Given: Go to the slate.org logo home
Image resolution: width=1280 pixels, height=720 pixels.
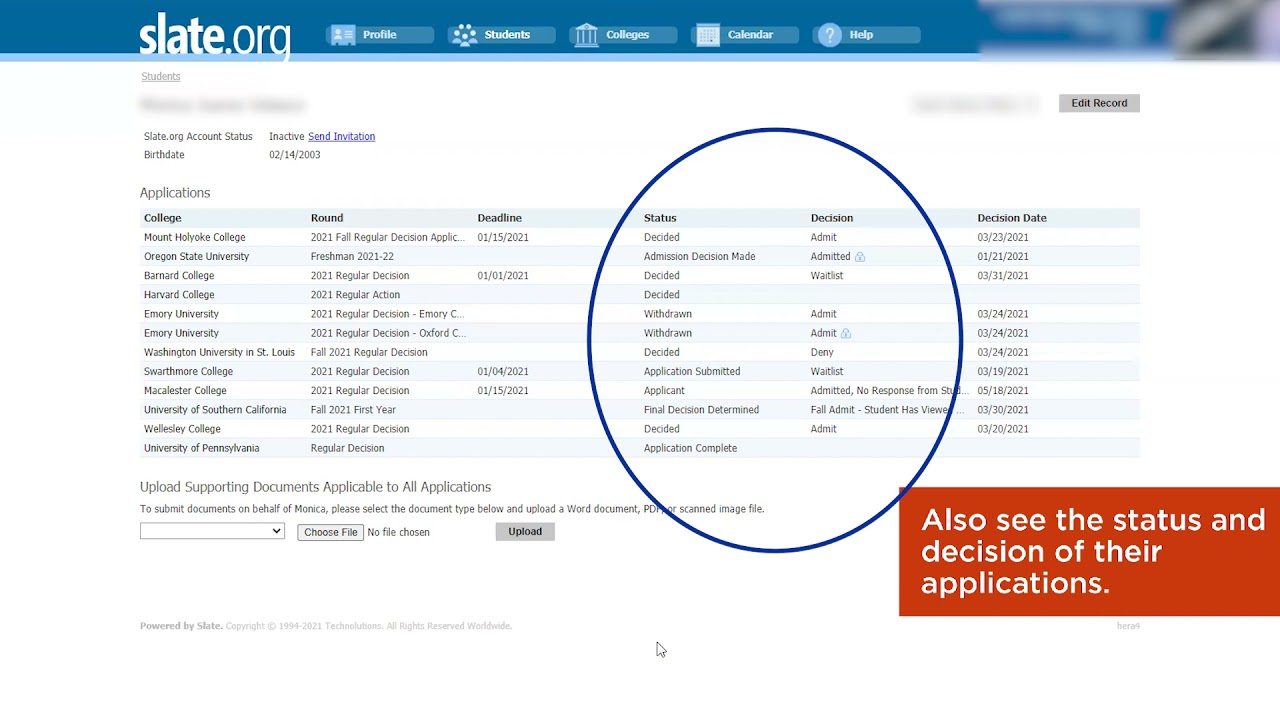Looking at the screenshot, I should 215,35.
